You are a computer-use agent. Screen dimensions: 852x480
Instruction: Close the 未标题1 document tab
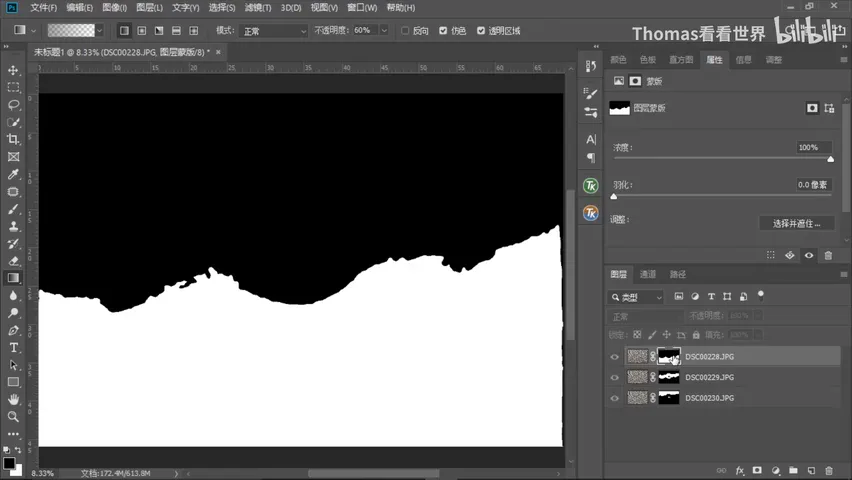point(218,52)
